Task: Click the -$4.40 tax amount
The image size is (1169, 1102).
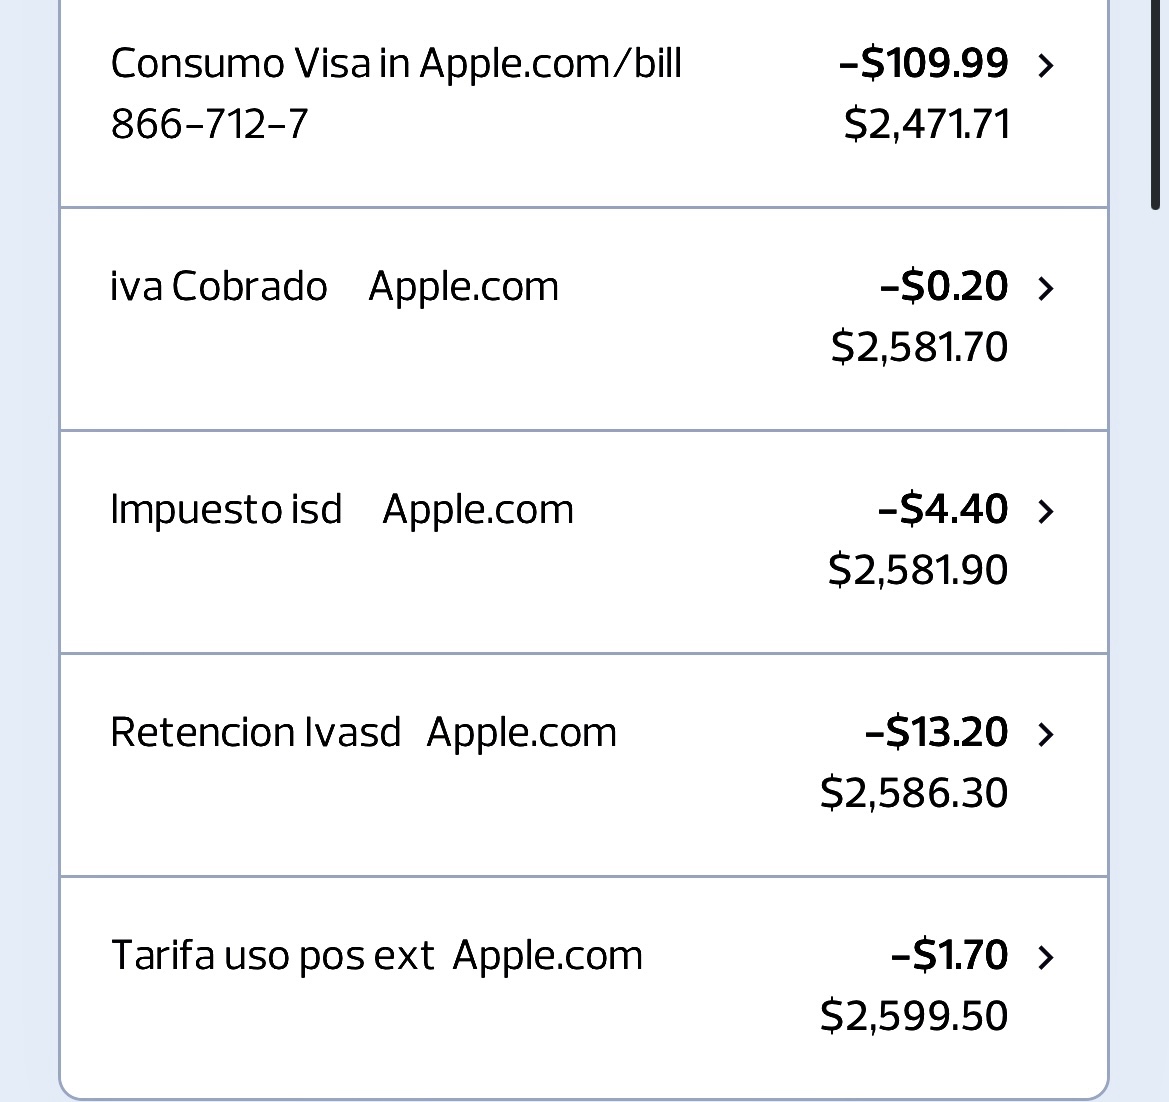Action: (943, 510)
